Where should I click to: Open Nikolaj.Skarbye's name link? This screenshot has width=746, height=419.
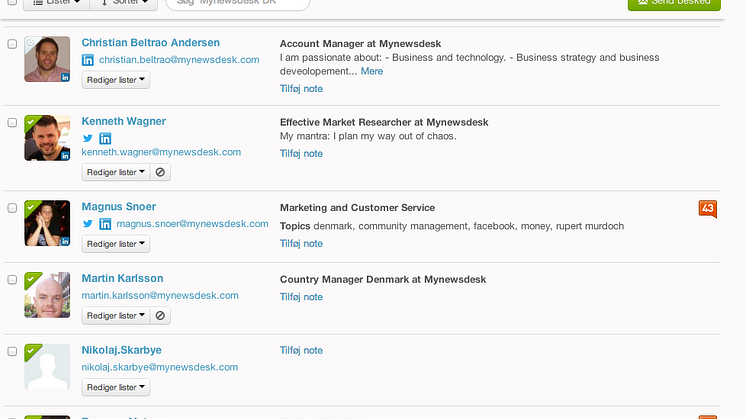[x=121, y=351]
